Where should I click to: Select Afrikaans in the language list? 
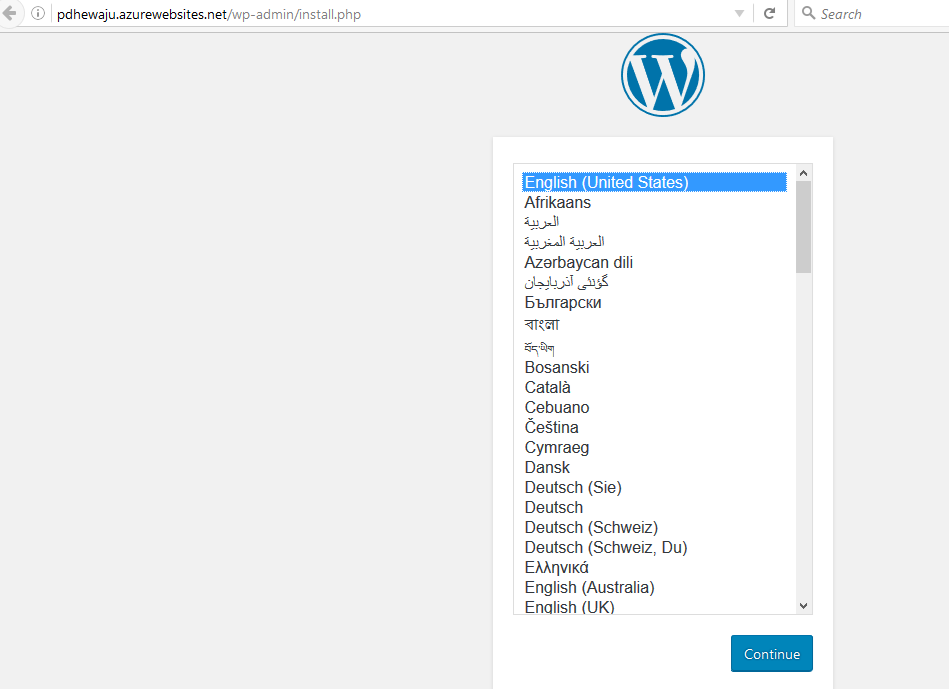[654, 202]
